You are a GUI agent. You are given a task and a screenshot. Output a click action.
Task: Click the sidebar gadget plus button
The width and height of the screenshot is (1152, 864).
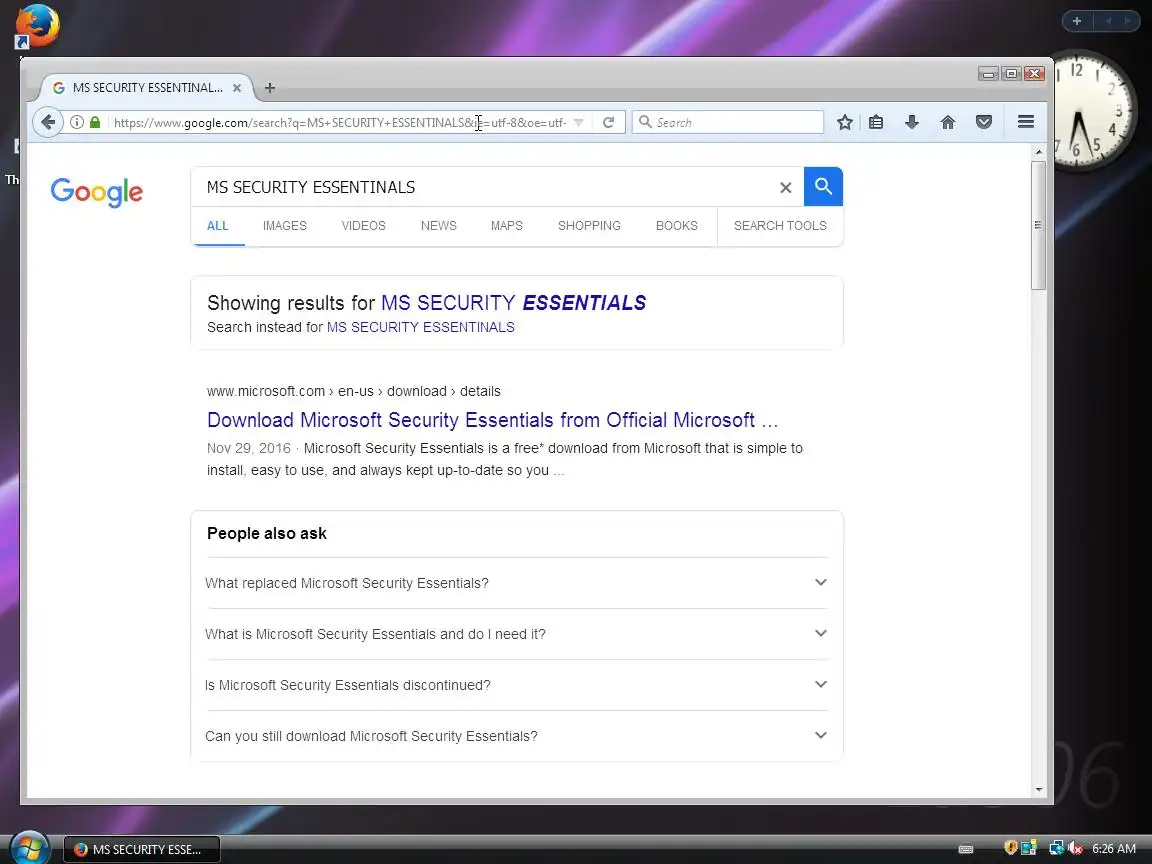click(x=1077, y=21)
